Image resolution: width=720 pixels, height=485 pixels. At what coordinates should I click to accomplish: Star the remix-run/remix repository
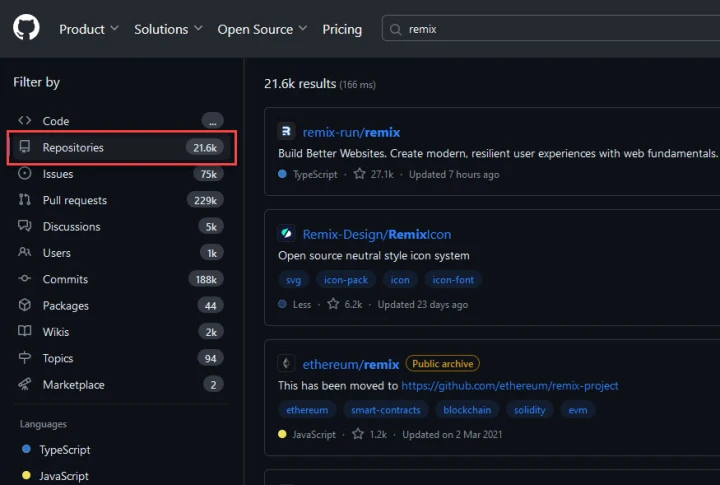359,174
